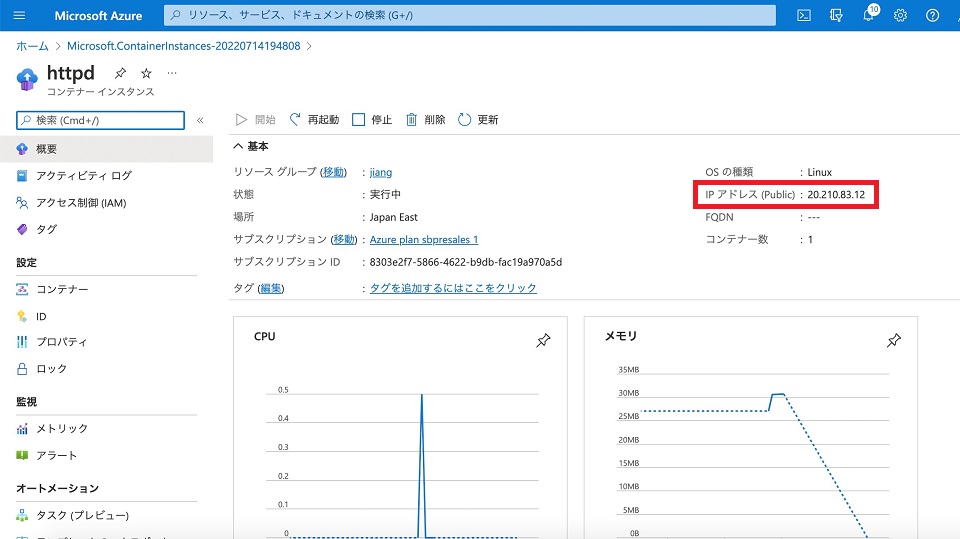Collapse the 基本 section
This screenshot has width=960, height=539.
click(239, 146)
